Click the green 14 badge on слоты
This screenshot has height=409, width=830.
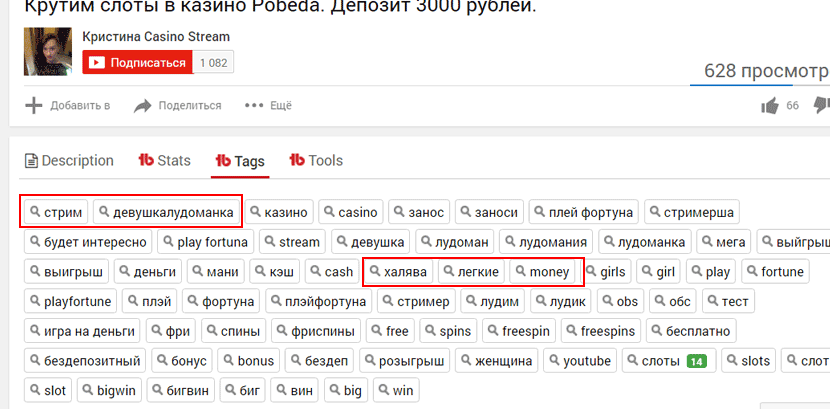pyautogui.click(x=697, y=361)
